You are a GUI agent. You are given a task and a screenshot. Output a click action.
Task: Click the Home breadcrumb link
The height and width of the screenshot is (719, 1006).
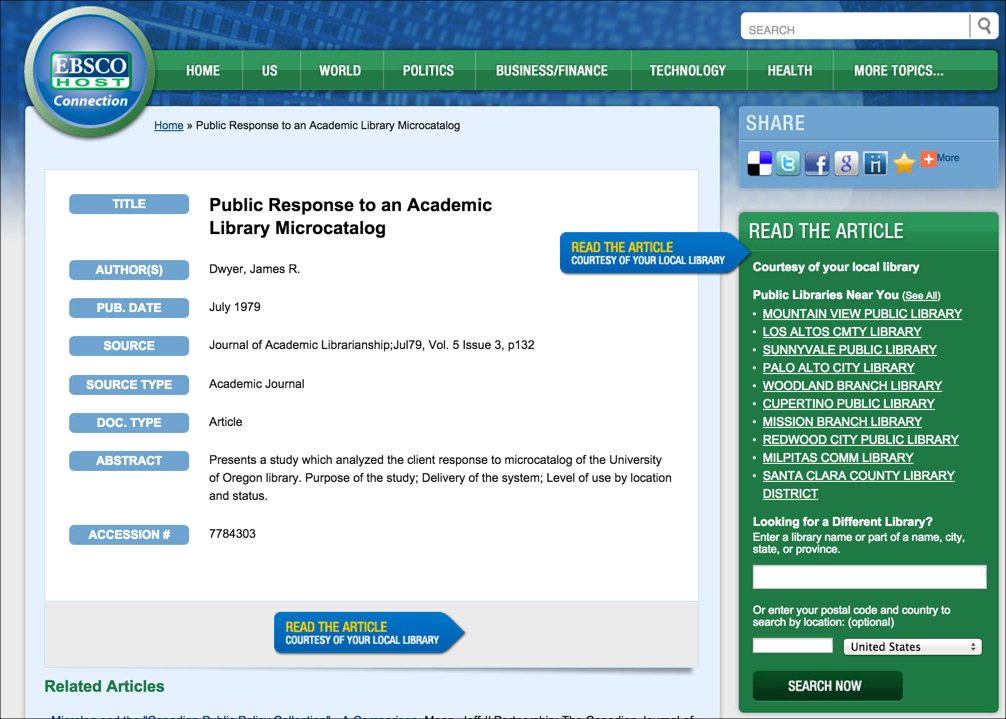(x=169, y=125)
